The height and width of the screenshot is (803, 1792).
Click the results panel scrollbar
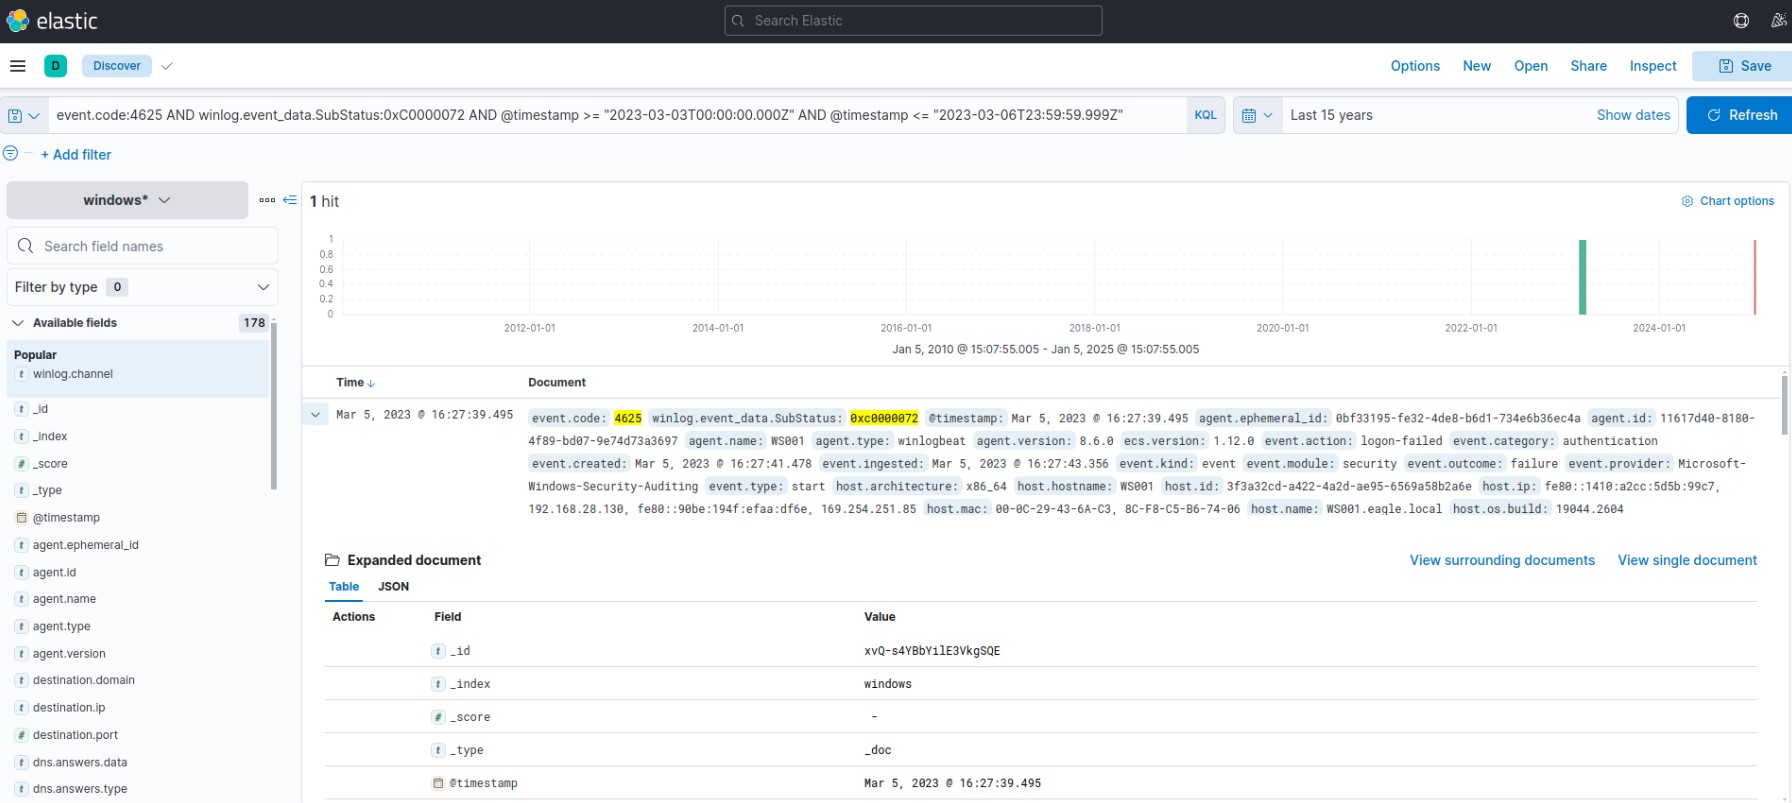coord(1785,404)
